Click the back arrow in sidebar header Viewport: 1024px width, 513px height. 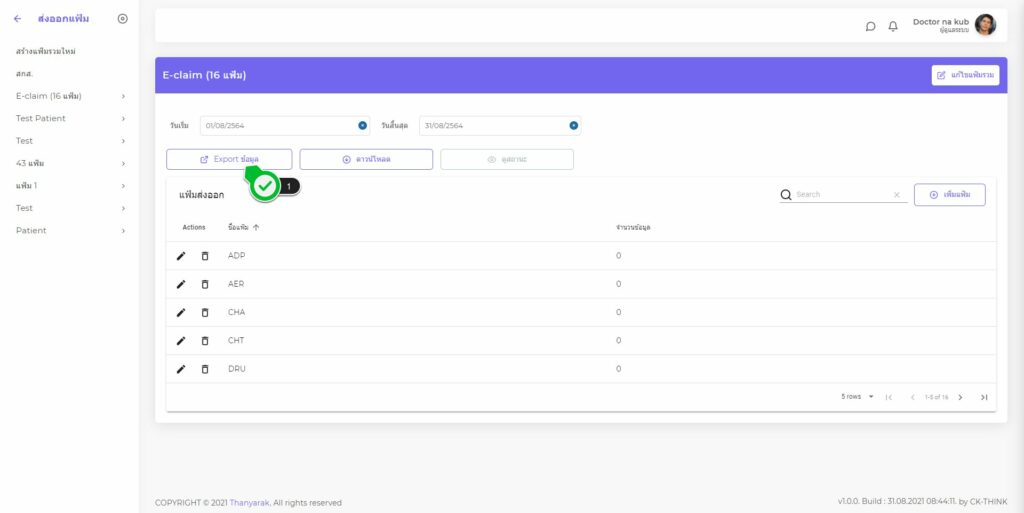(x=17, y=19)
